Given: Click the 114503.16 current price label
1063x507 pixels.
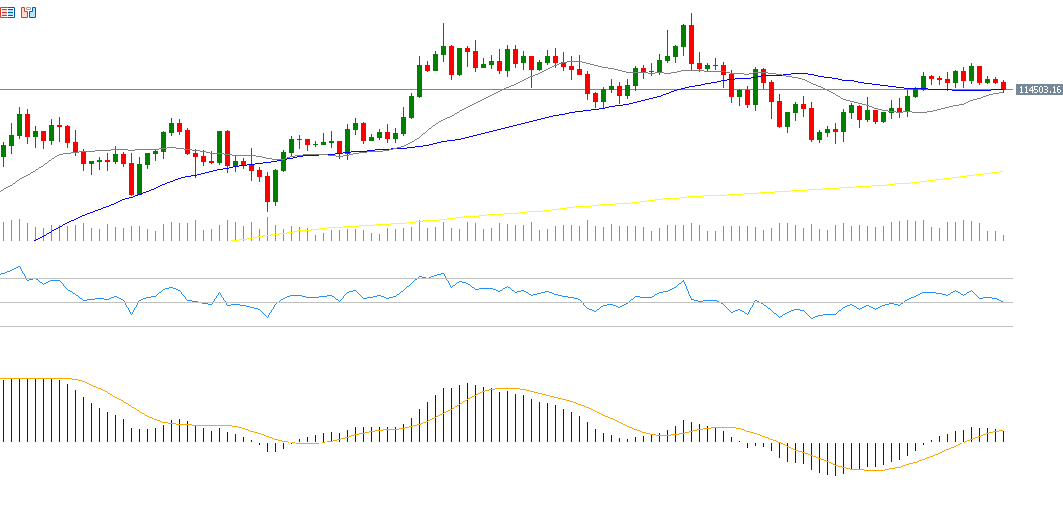Looking at the screenshot, I should point(1038,90).
